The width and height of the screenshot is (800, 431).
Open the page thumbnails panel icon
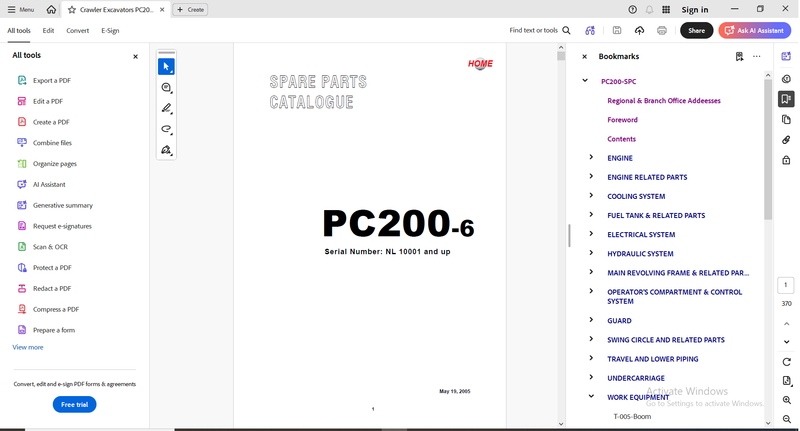coord(786,119)
